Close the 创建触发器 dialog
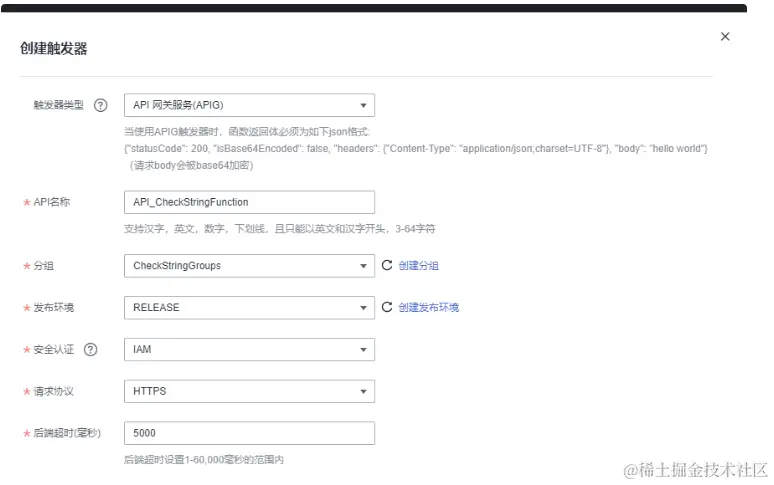 pos(725,37)
